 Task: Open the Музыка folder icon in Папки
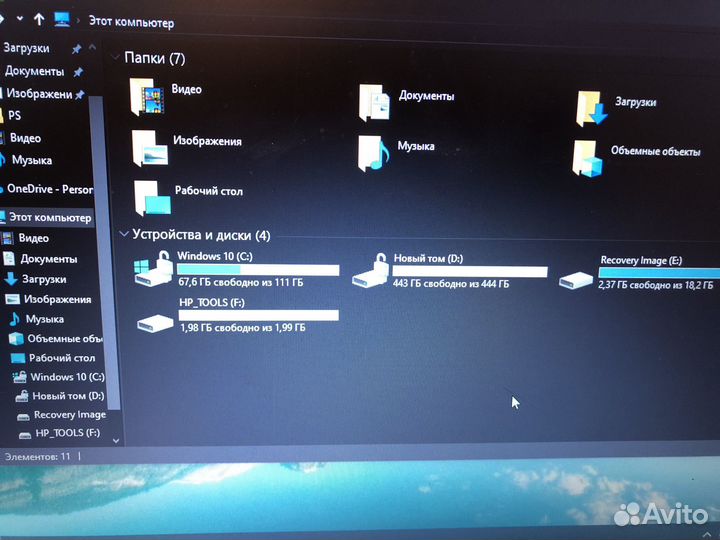pos(373,153)
